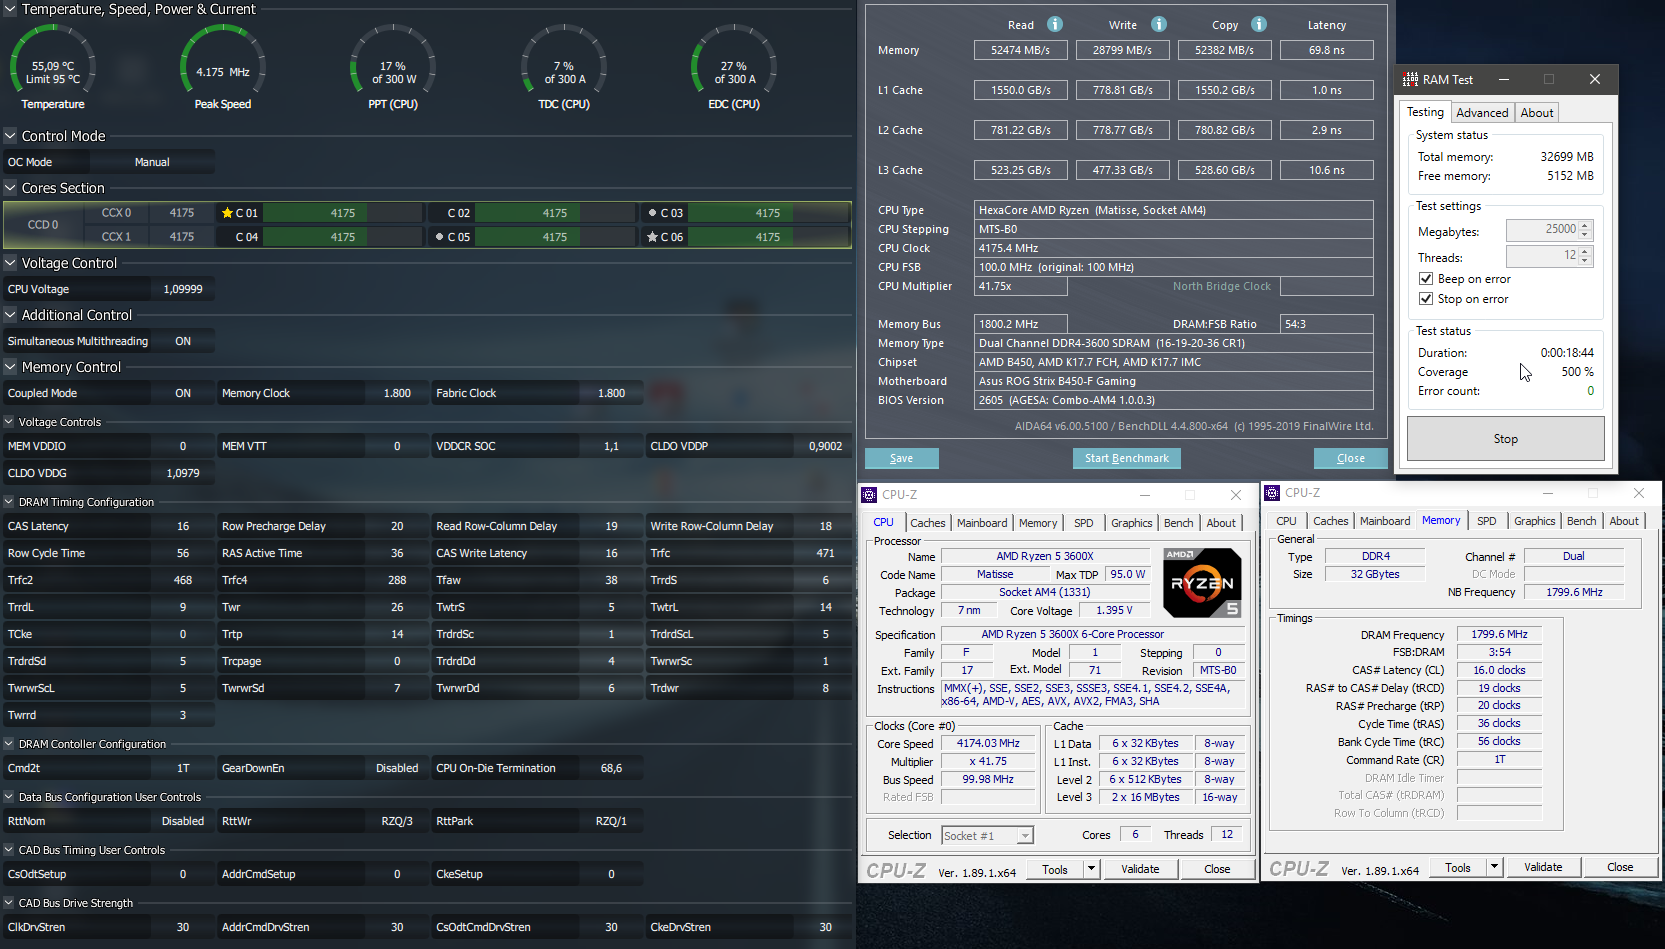
Task: Open Tools dropdown arrow in CPU-Z Timings window
Action: pos(1495,867)
